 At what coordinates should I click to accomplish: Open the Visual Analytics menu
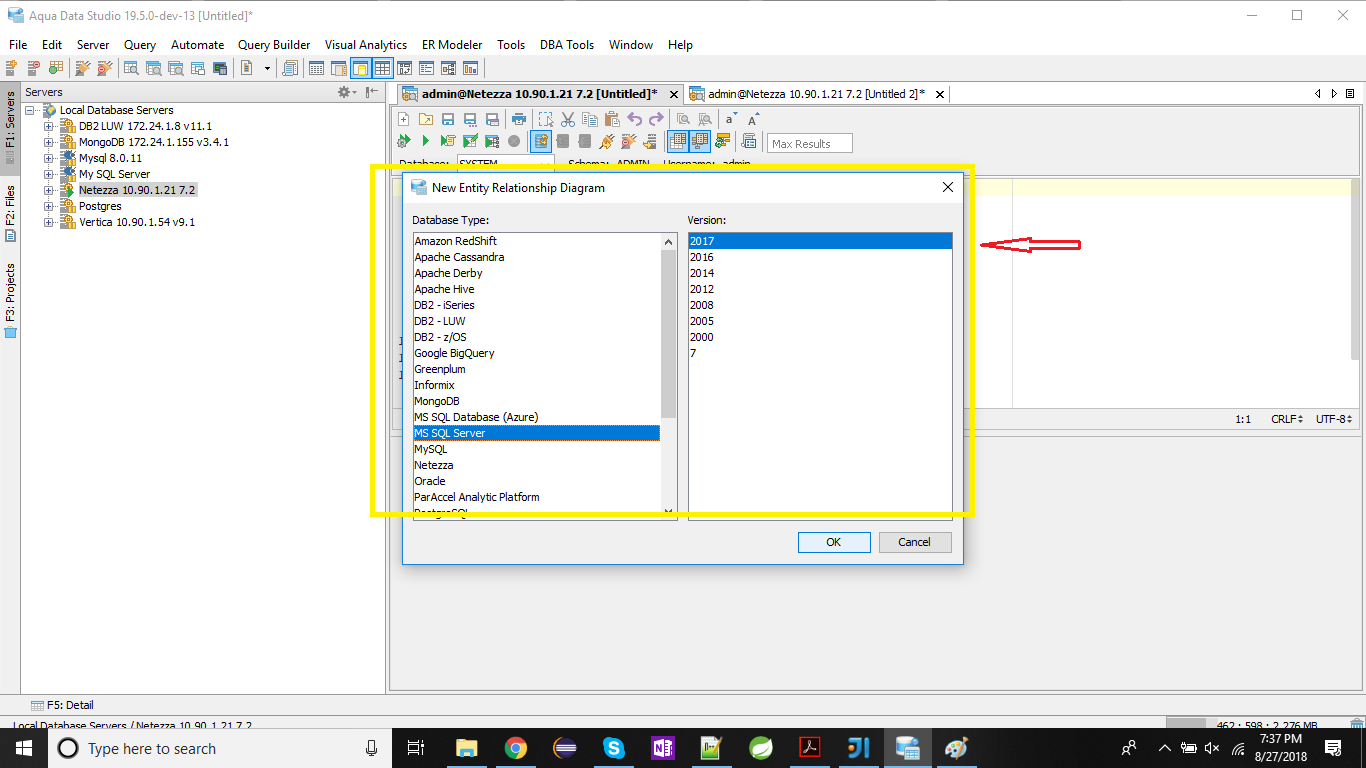click(x=366, y=45)
